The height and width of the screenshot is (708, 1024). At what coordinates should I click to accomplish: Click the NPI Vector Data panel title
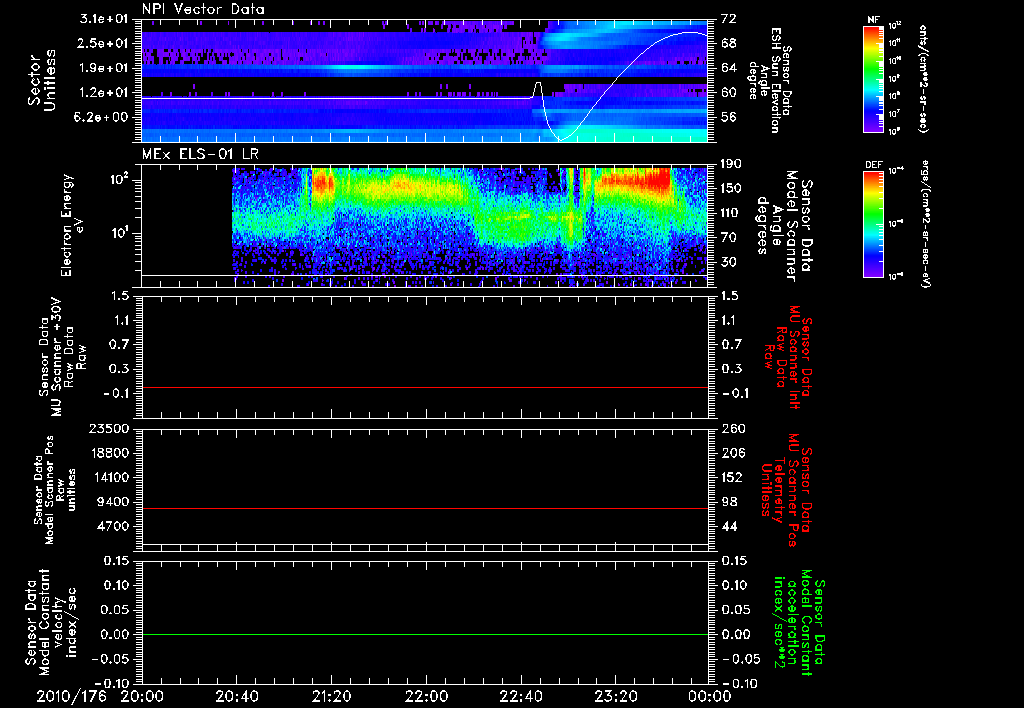tap(204, 9)
